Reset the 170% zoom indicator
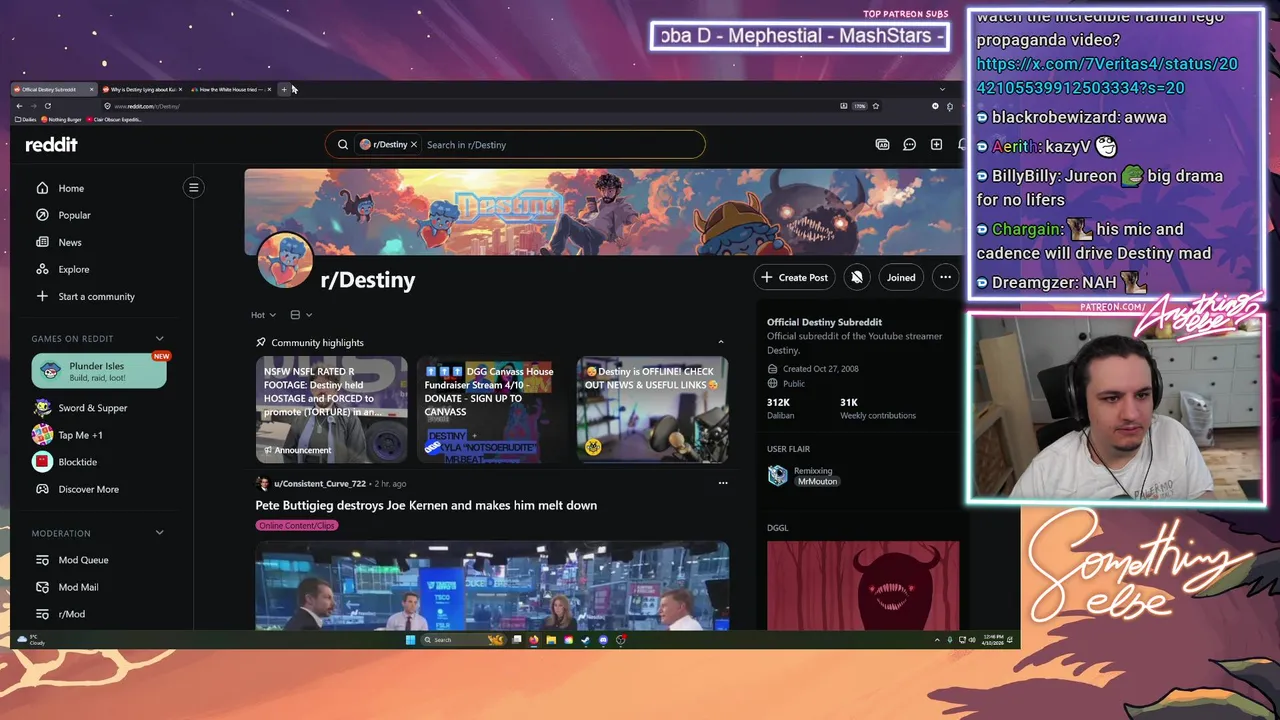The image size is (1280, 720). pyautogui.click(x=859, y=106)
